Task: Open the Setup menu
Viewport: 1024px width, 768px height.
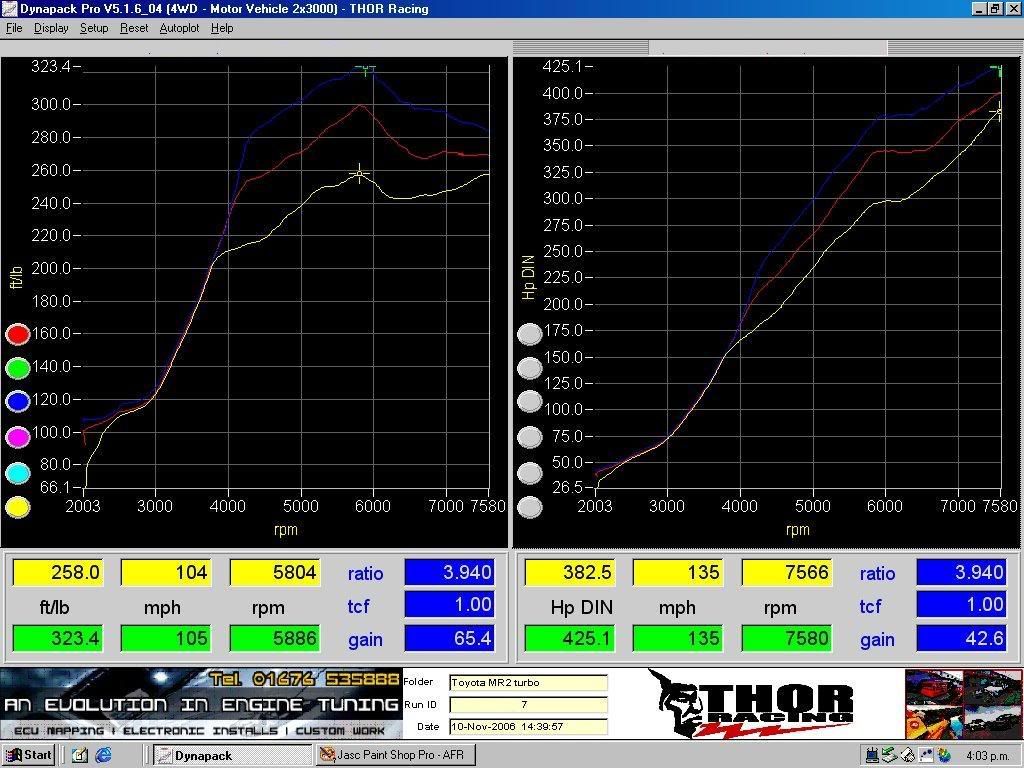Action: click(94, 28)
